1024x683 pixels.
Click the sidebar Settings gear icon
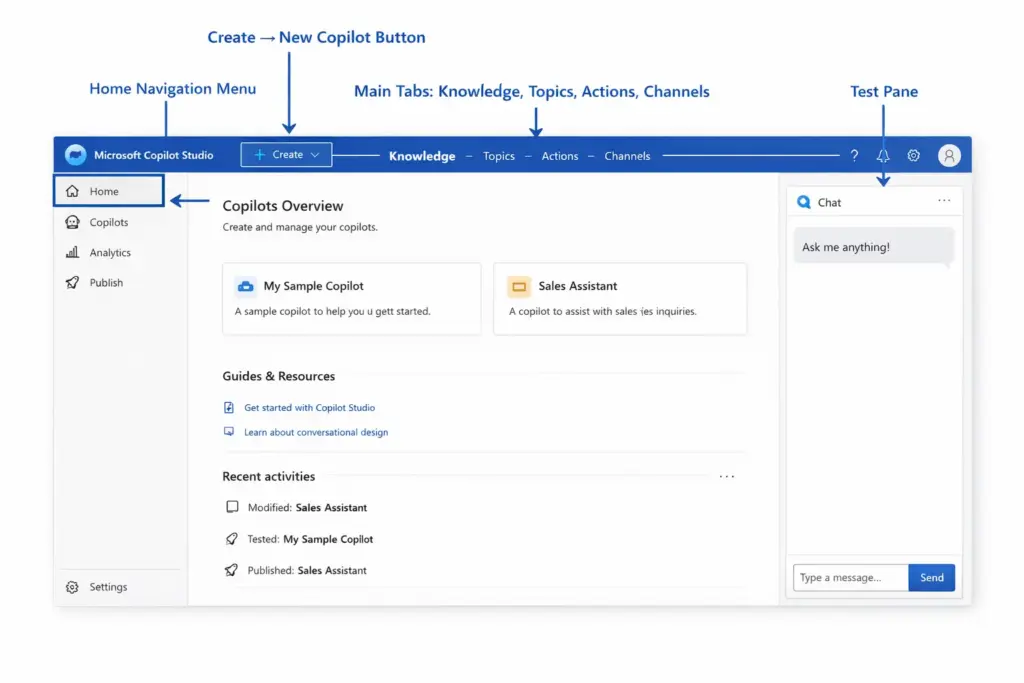(x=72, y=587)
